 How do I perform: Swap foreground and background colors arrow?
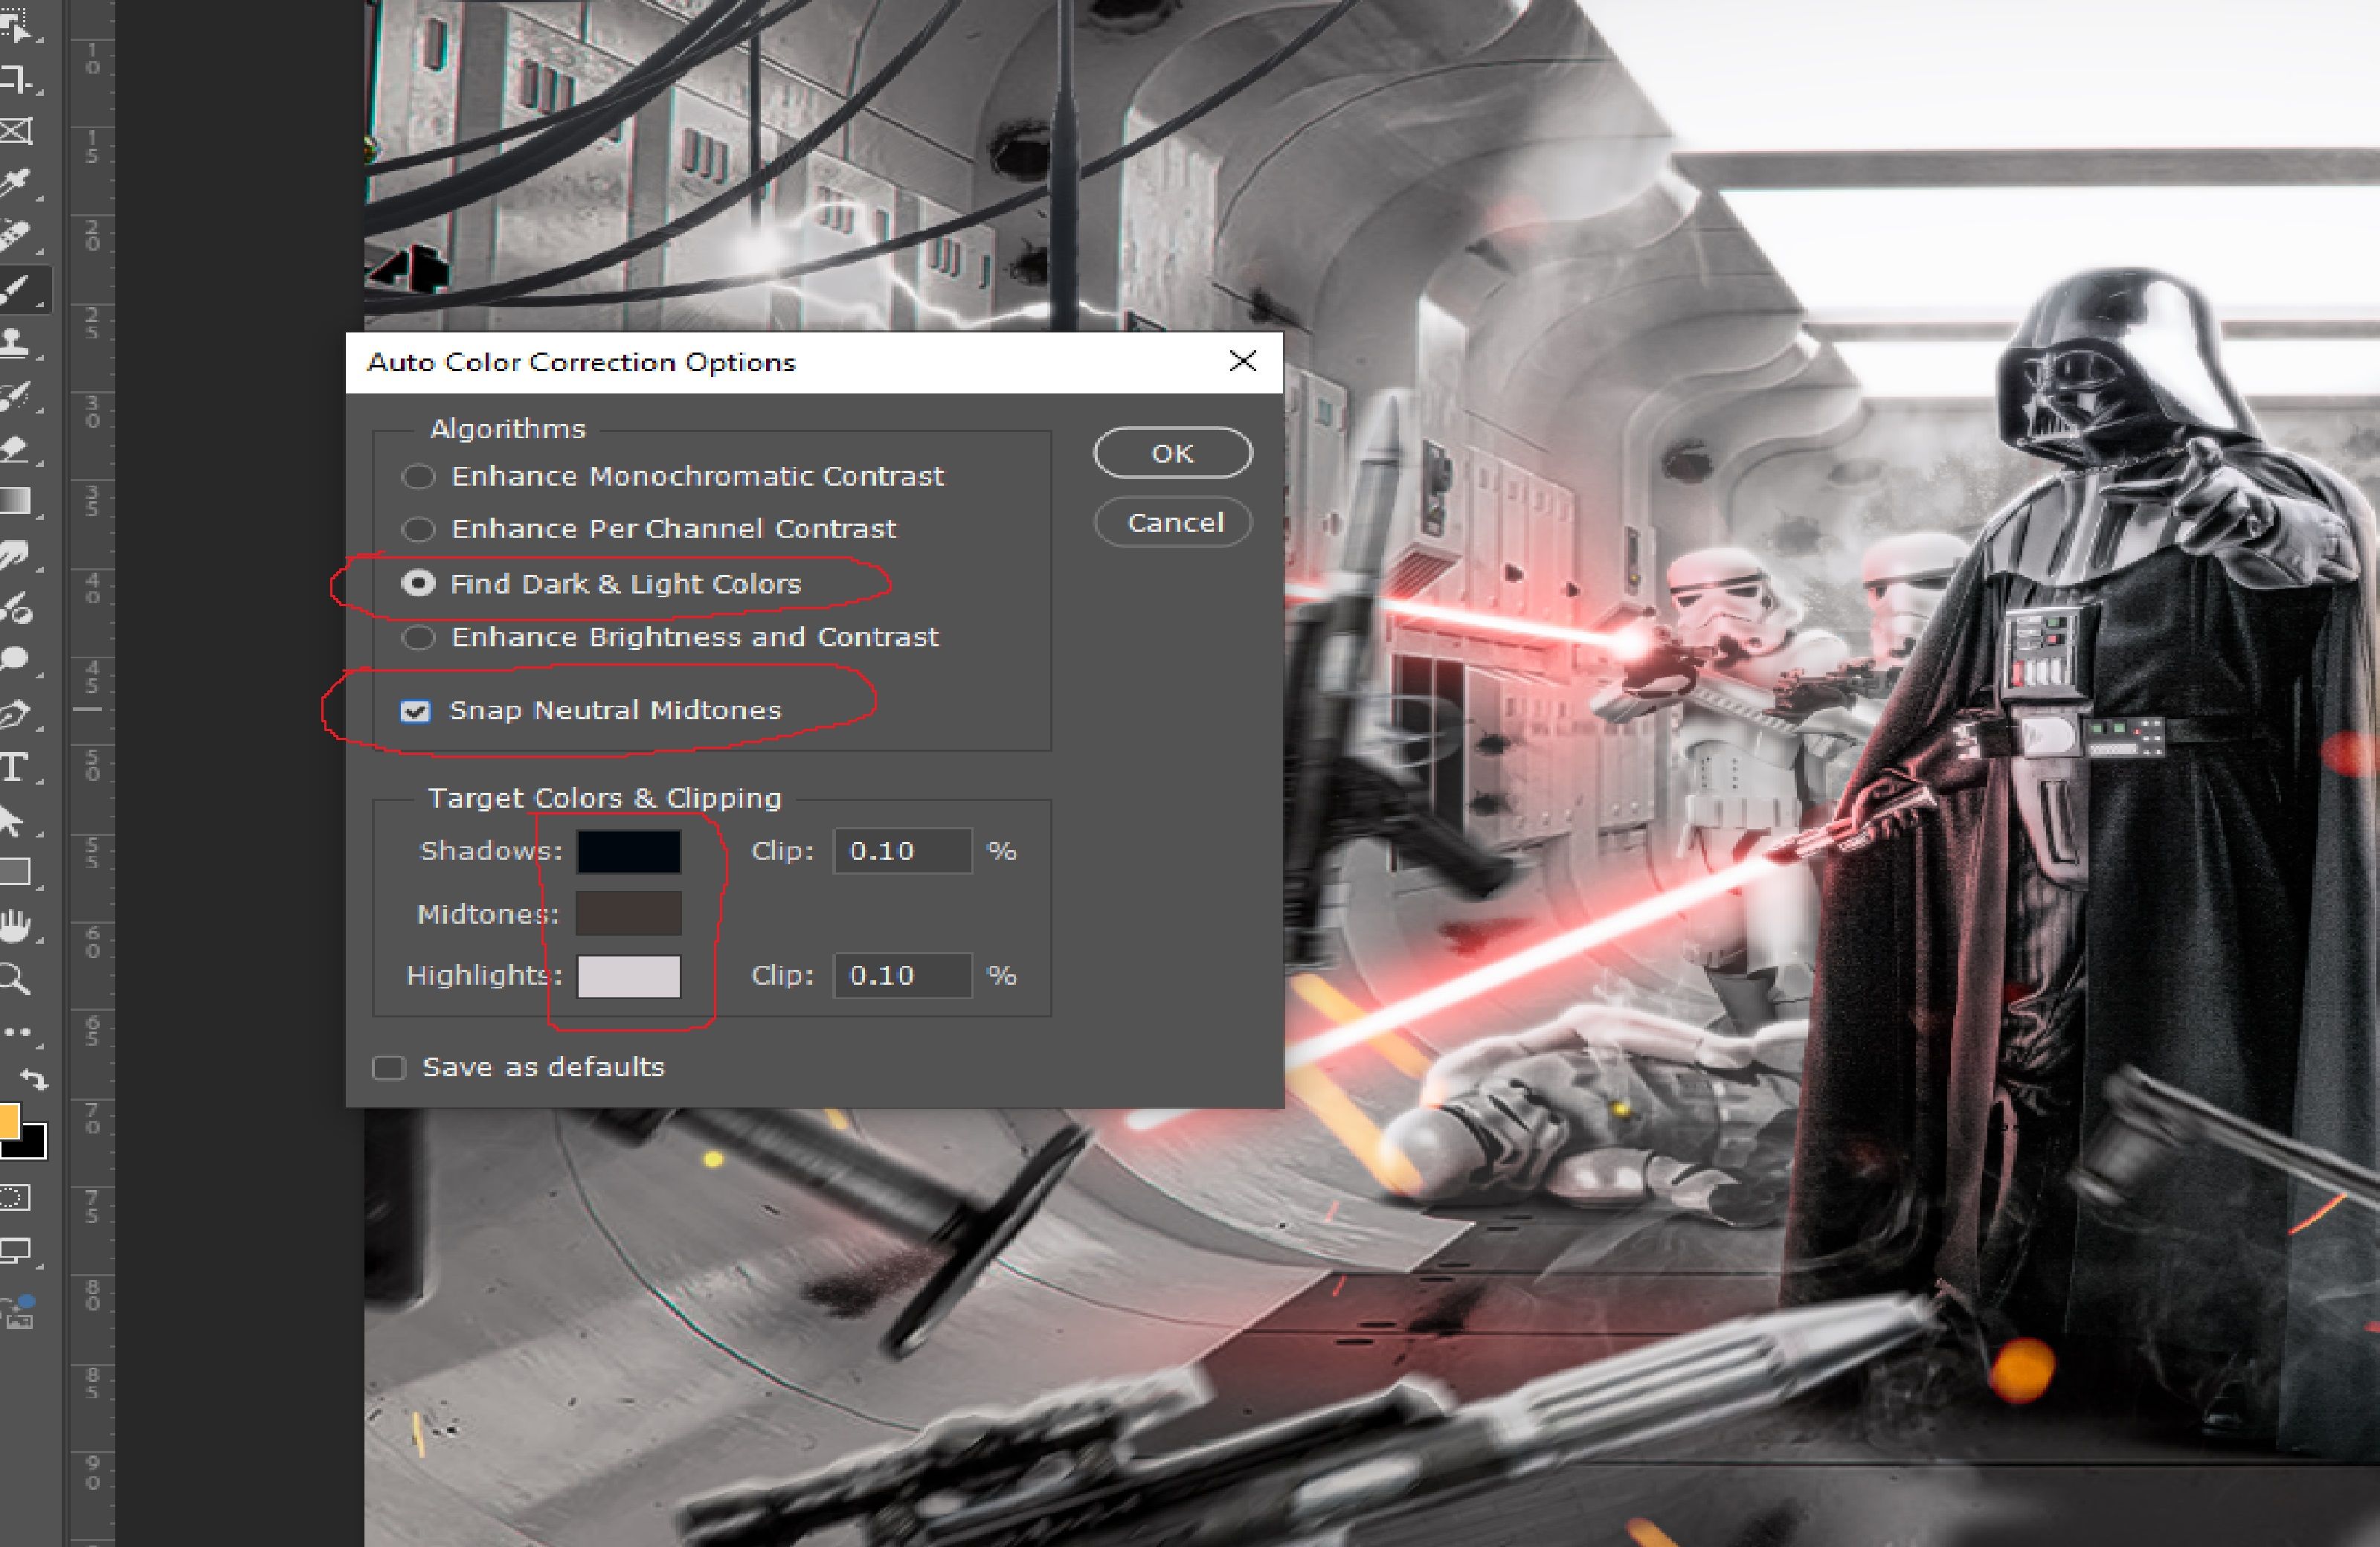click(x=35, y=1080)
